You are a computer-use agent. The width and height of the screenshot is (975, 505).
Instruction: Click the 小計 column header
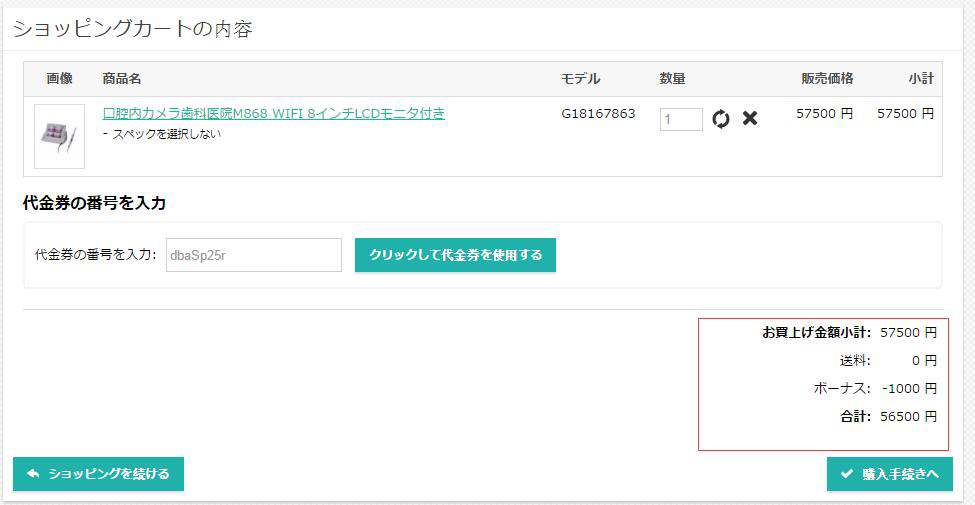[x=921, y=79]
